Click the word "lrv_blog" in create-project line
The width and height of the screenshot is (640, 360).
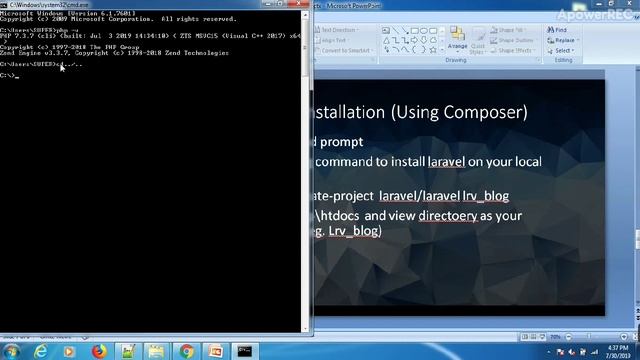point(486,196)
